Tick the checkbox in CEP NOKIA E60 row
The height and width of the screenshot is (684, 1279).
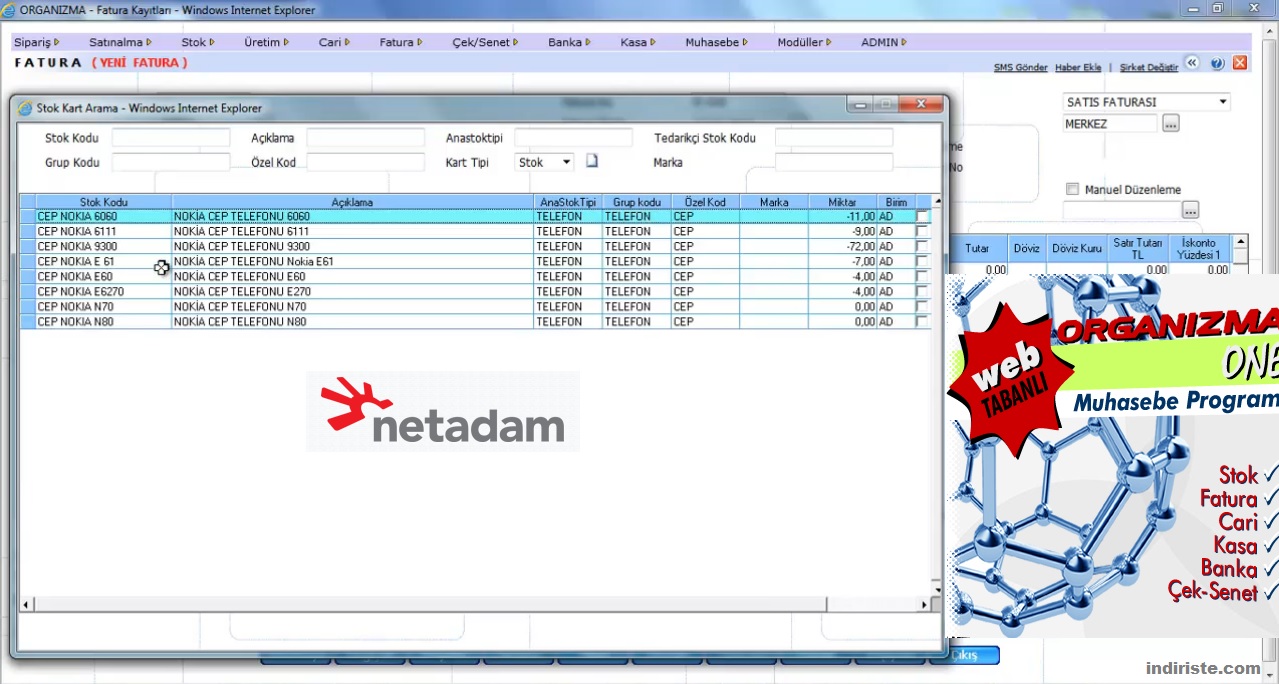[x=922, y=276]
